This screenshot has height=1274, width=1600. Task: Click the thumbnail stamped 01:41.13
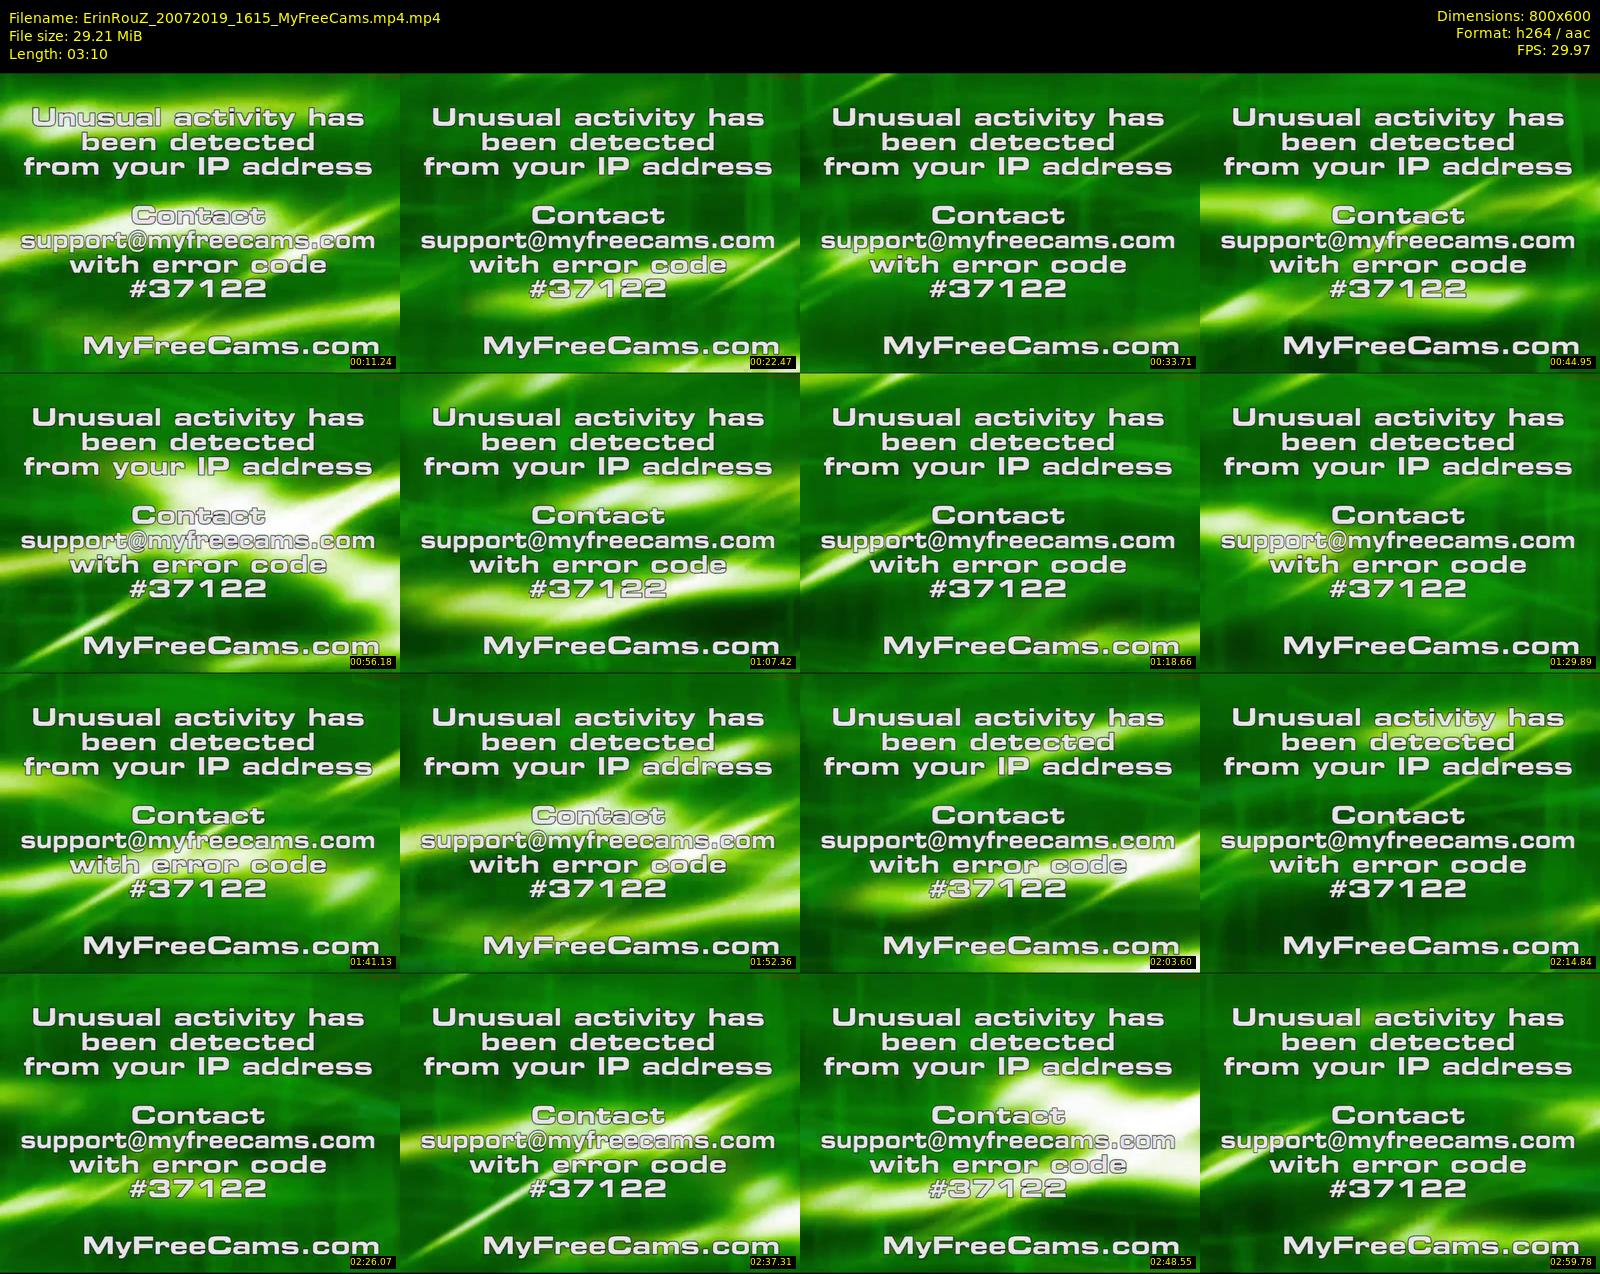click(x=200, y=823)
